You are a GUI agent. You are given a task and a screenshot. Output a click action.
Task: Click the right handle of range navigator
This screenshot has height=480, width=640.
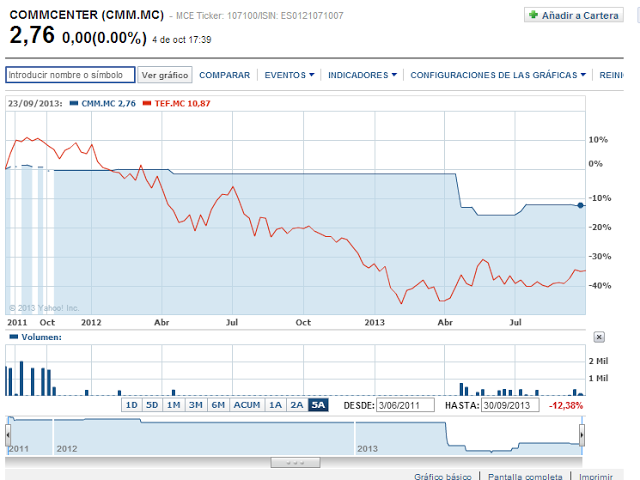click(581, 435)
